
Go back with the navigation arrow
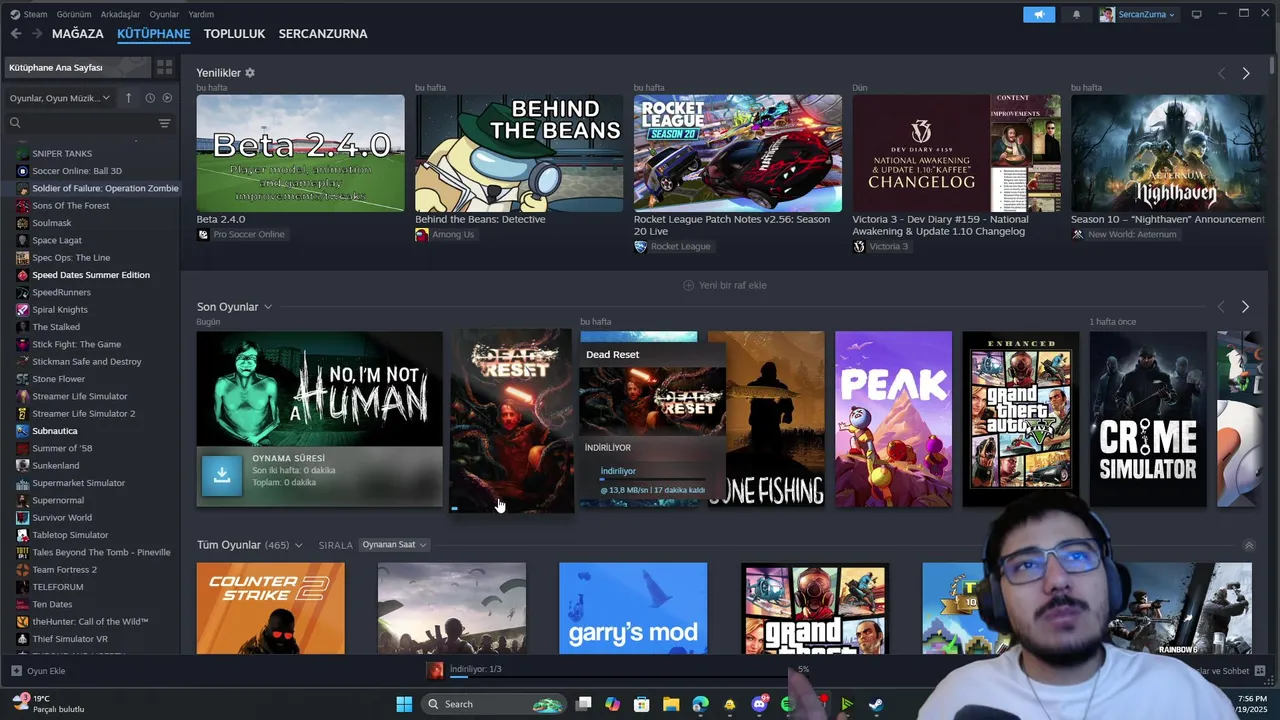[16, 34]
